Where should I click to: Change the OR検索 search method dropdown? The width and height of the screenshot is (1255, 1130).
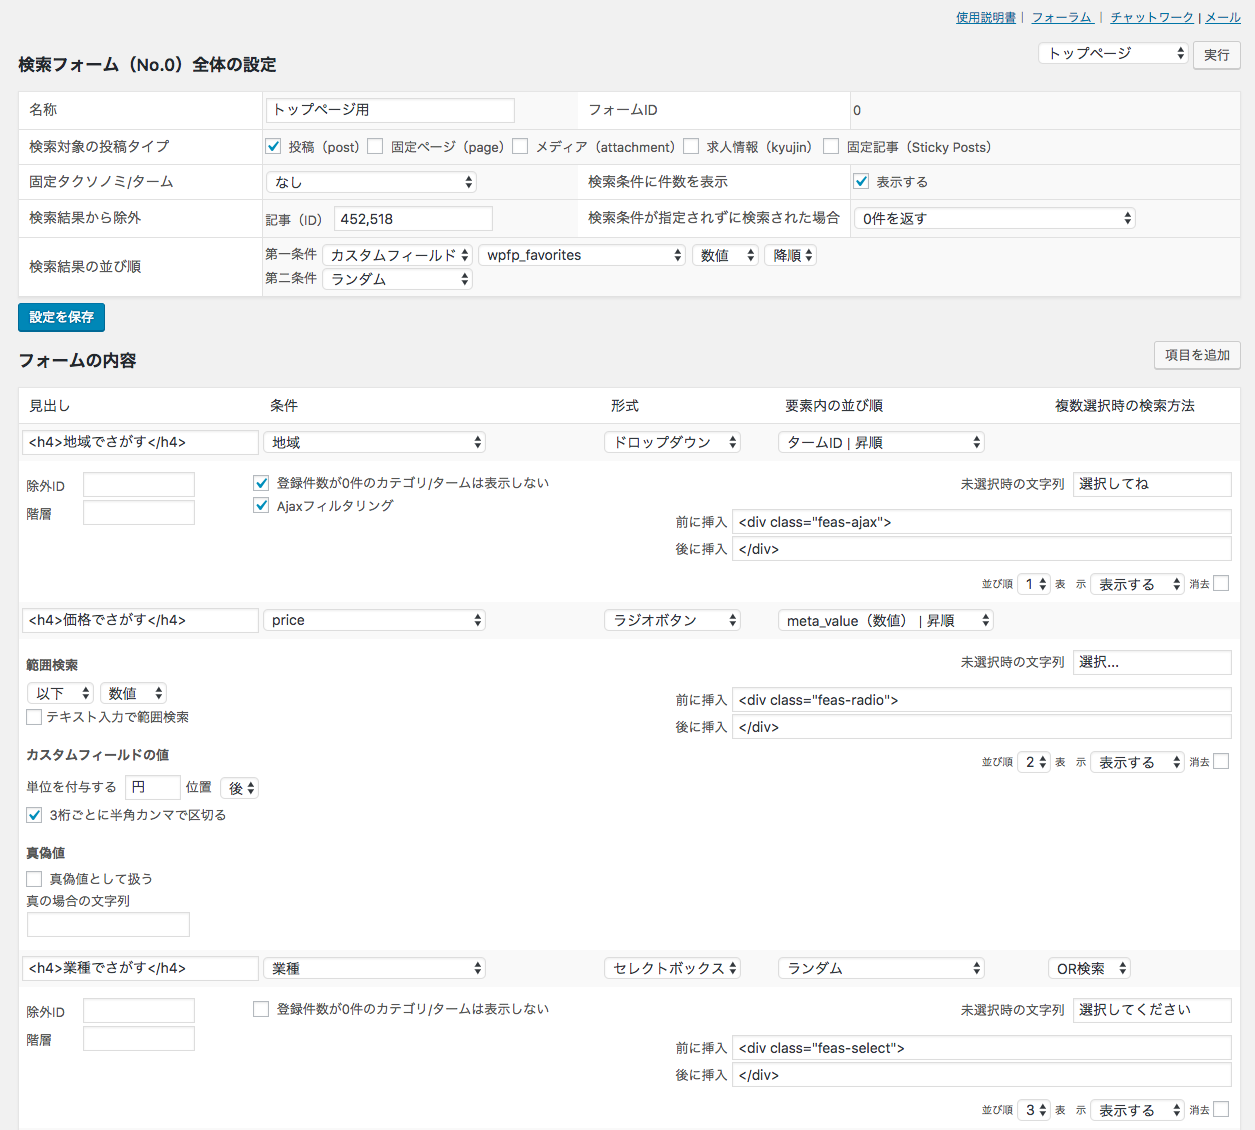(1089, 968)
